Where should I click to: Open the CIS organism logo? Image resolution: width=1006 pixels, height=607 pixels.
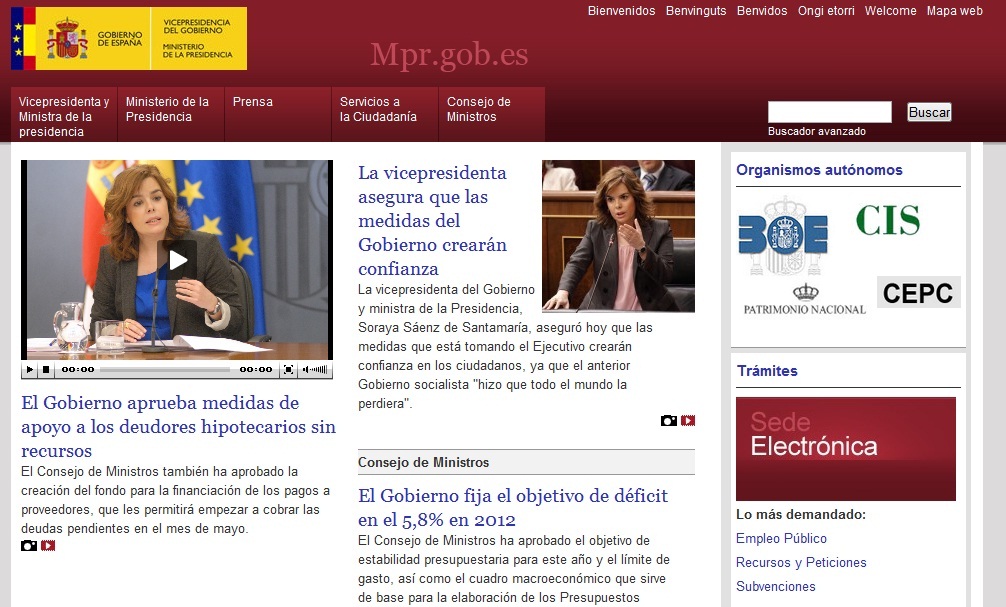[887, 219]
